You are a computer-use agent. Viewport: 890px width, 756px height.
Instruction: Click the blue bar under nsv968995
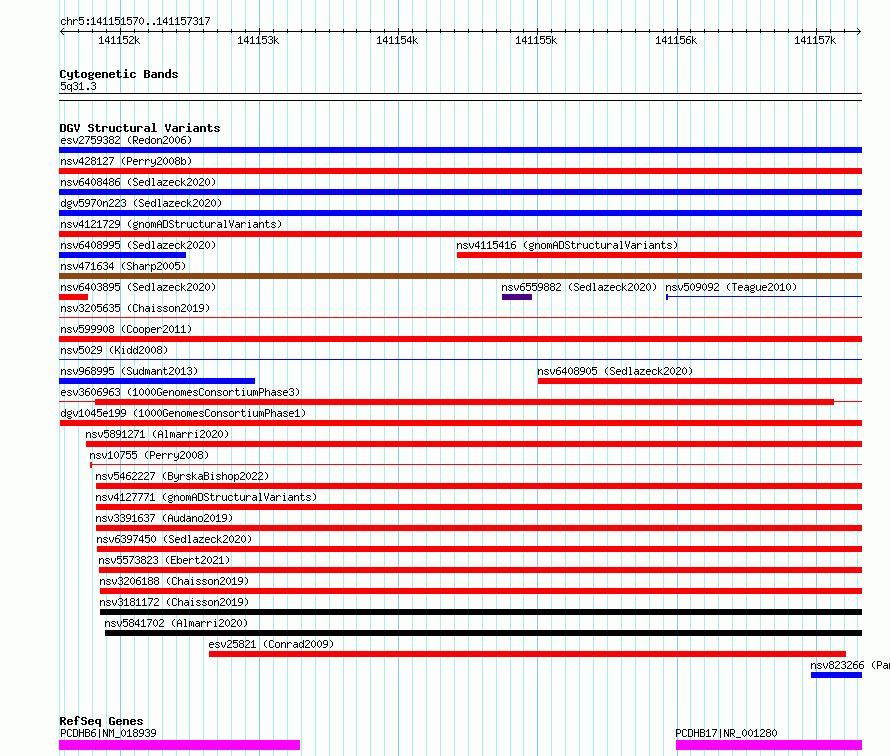point(157,381)
